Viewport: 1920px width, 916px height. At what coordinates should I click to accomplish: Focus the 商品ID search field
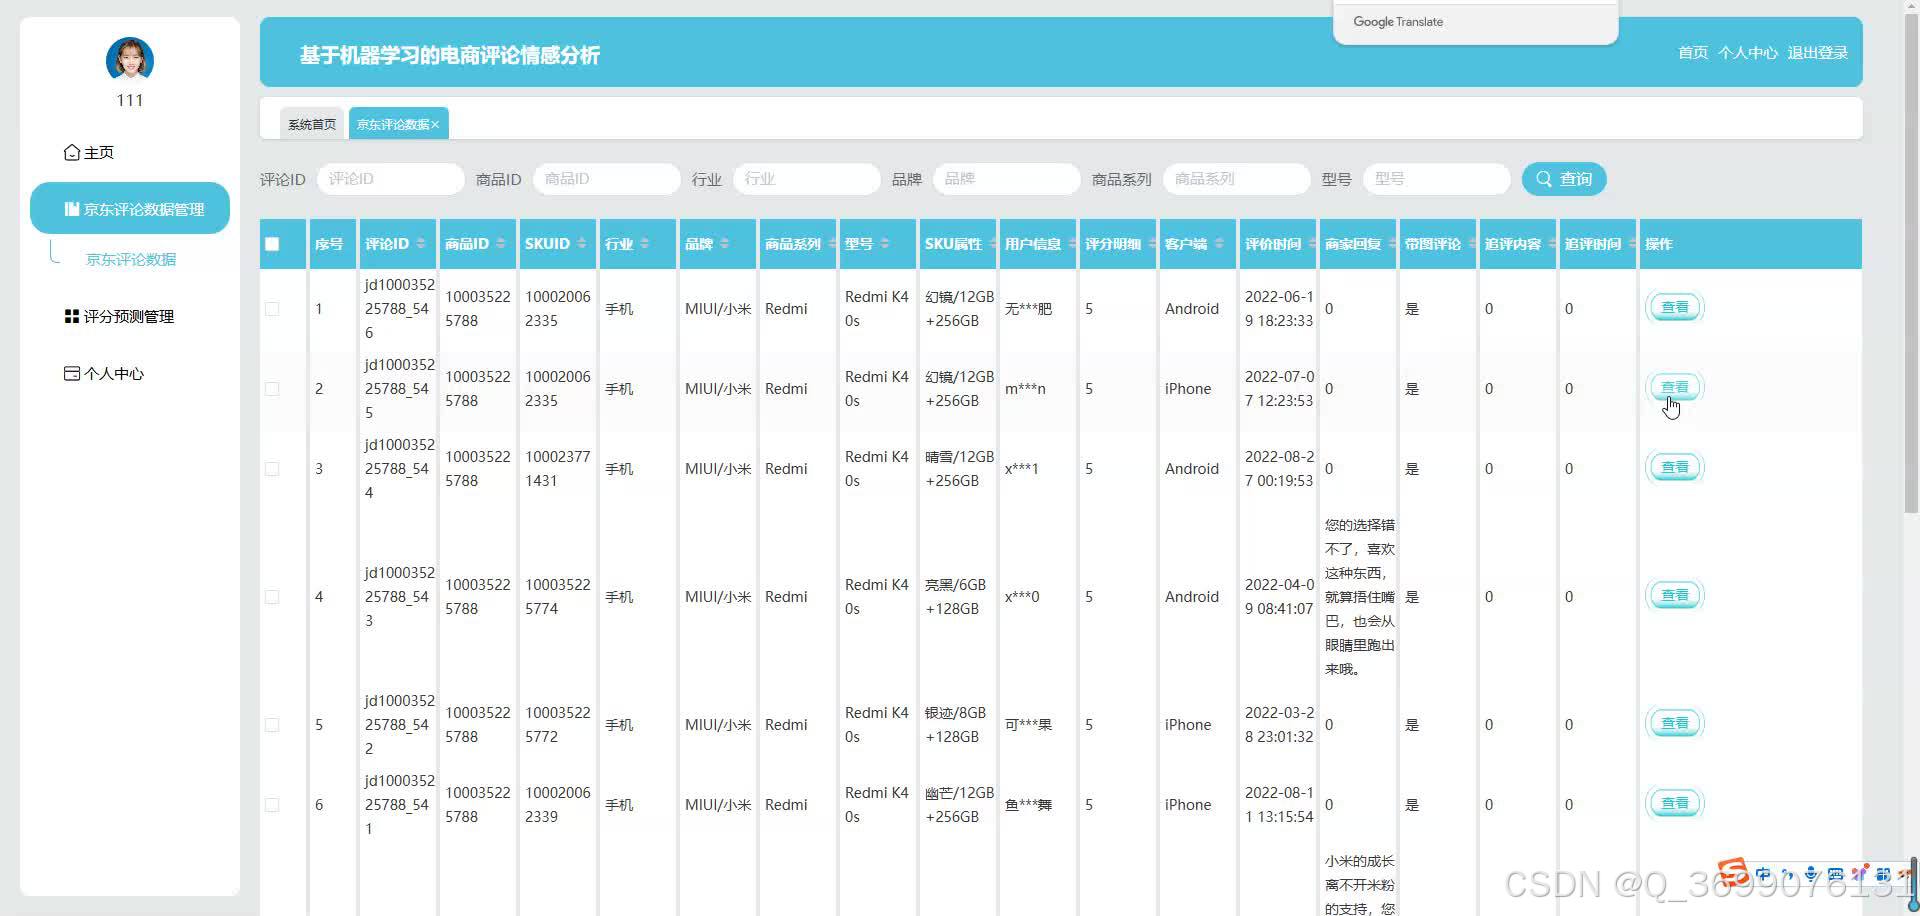[607, 179]
